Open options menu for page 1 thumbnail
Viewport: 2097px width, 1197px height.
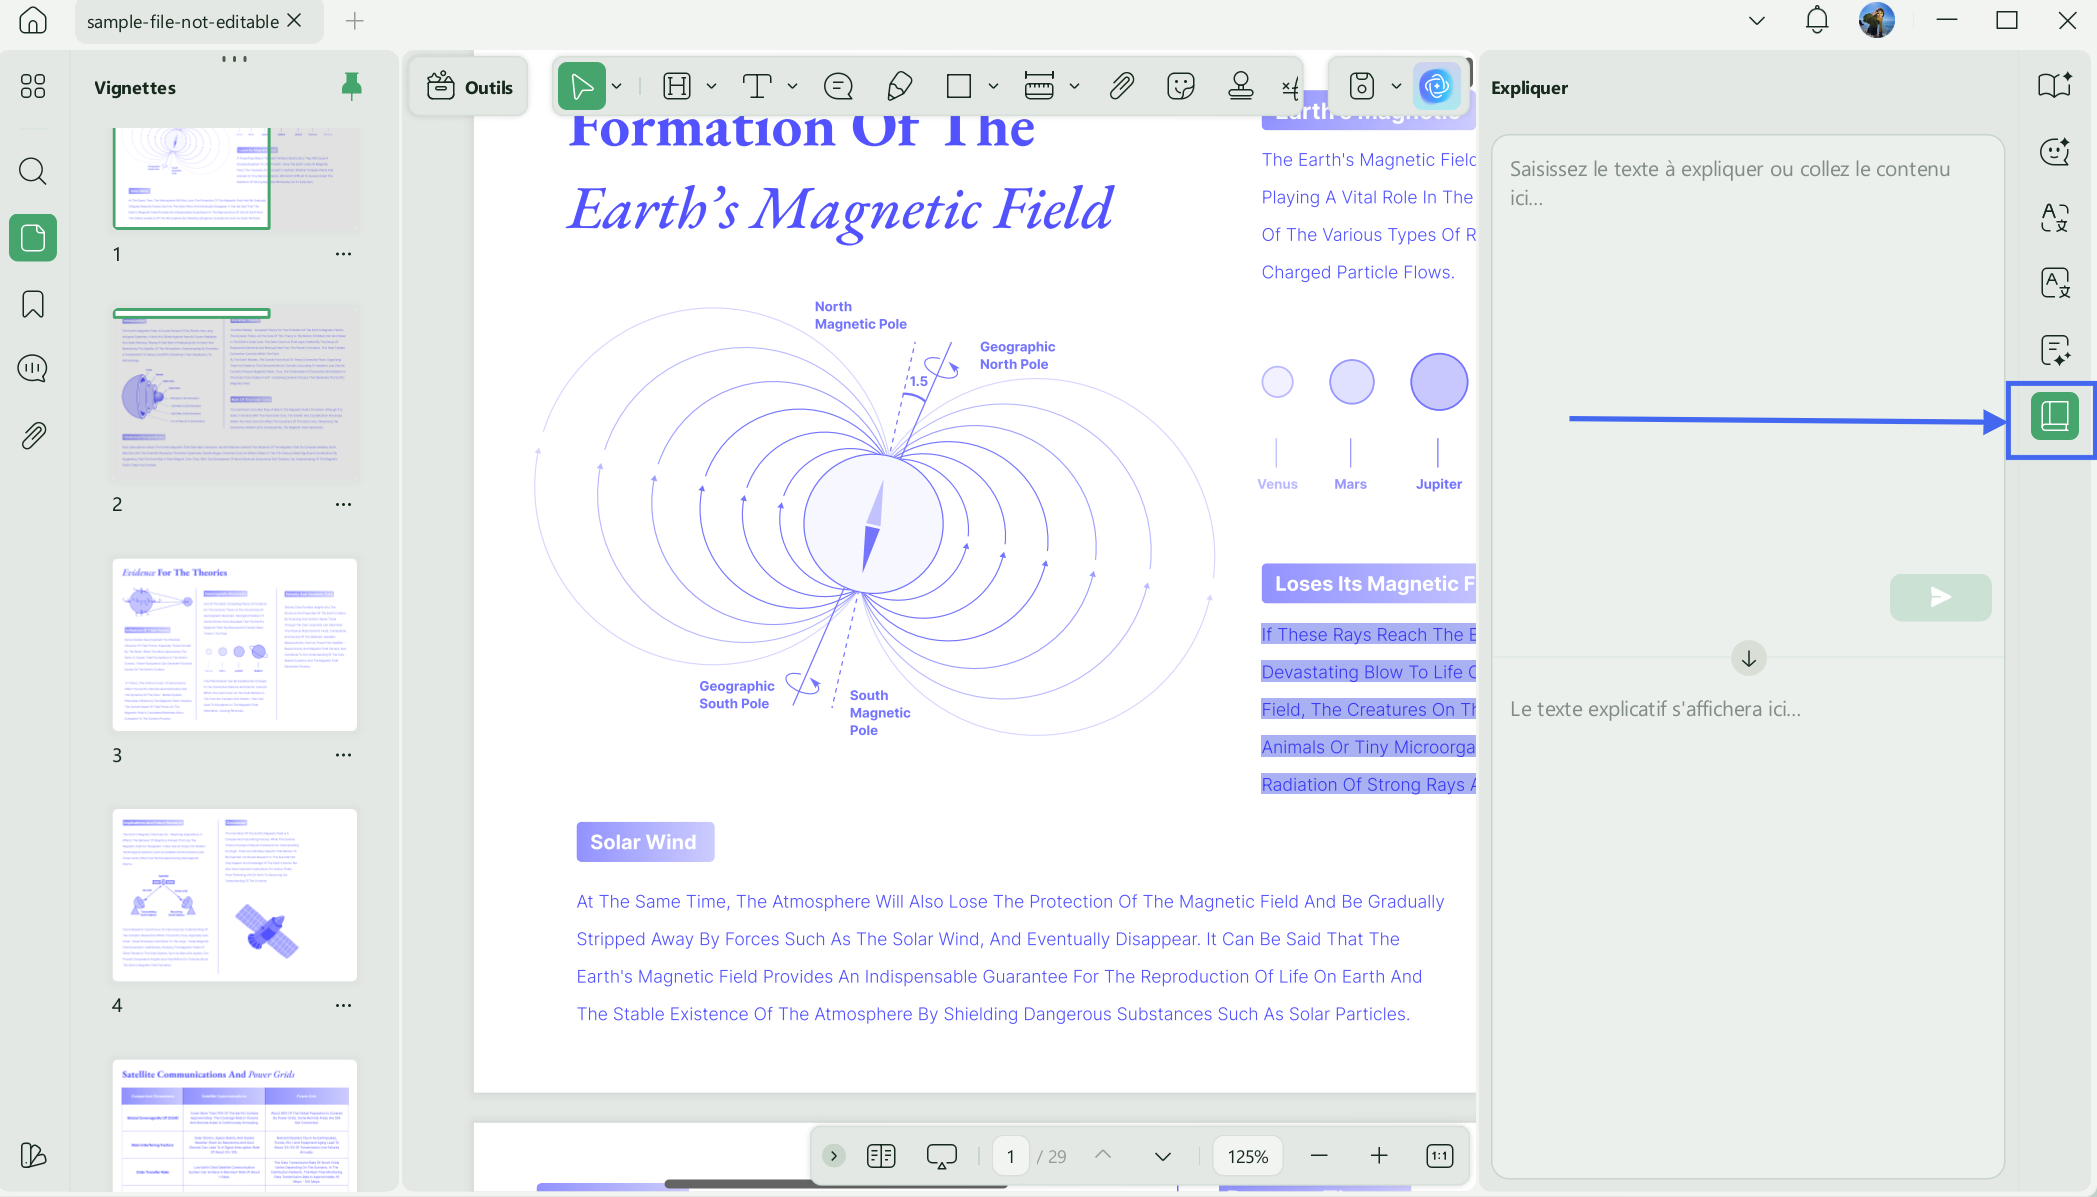tap(343, 254)
